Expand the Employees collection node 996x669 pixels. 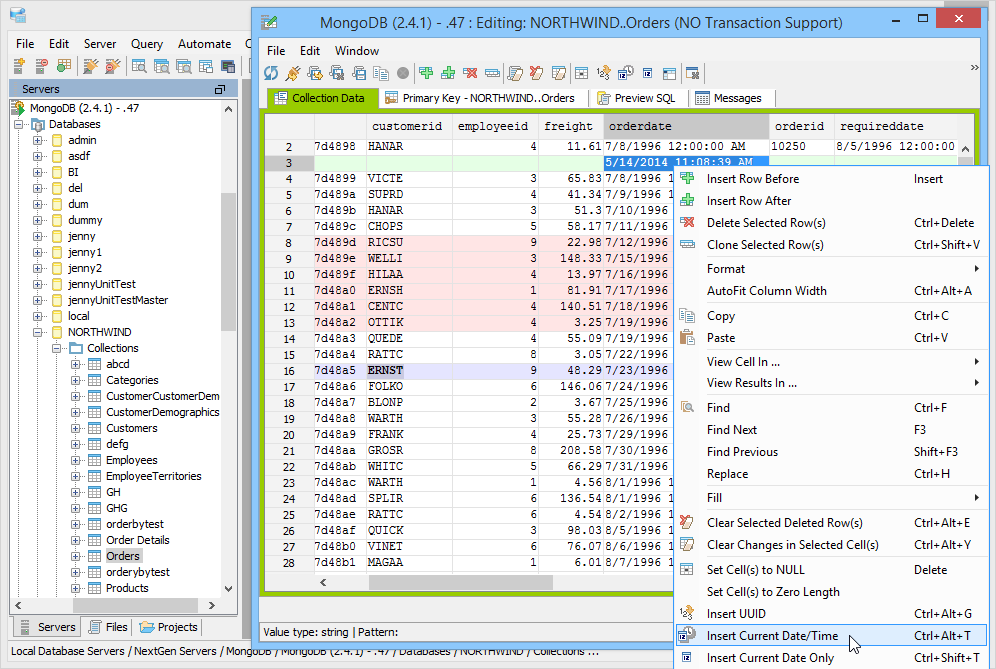click(76, 460)
